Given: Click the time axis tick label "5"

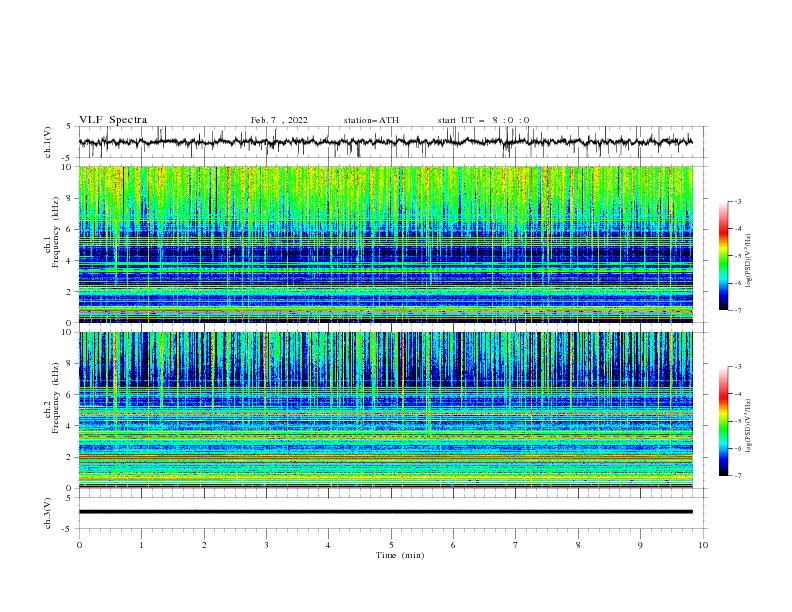Looking at the screenshot, I should point(391,545).
